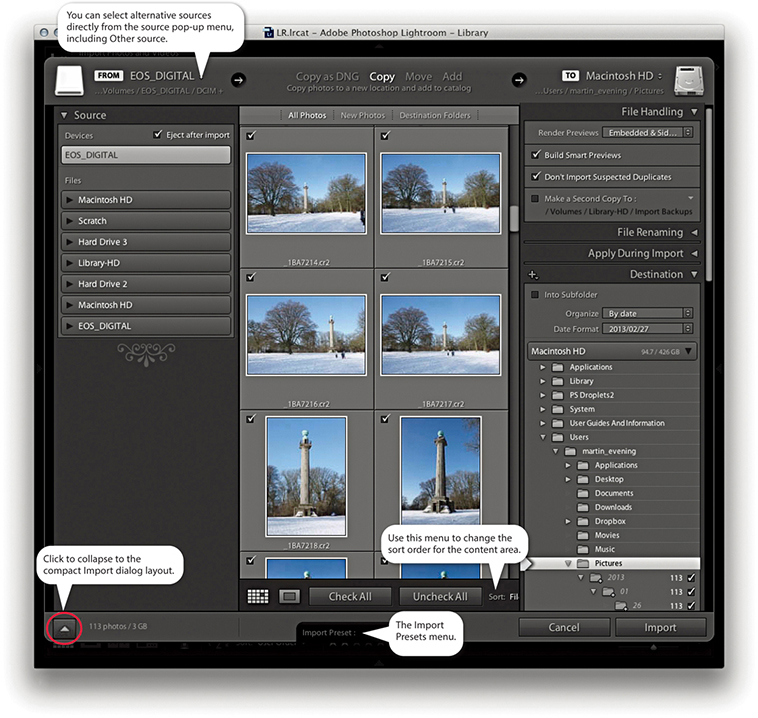Expand File Renaming panel
The width and height of the screenshot is (758, 718).
coord(694,233)
